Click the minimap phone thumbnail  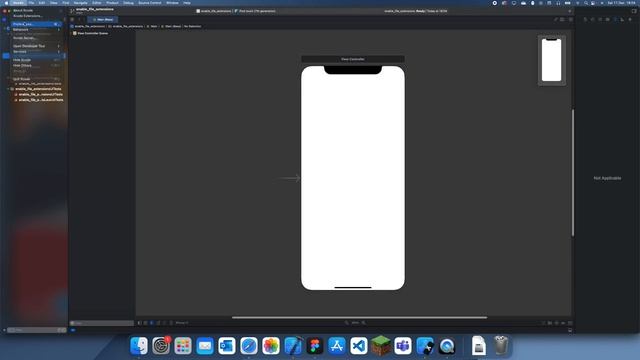tap(551, 60)
